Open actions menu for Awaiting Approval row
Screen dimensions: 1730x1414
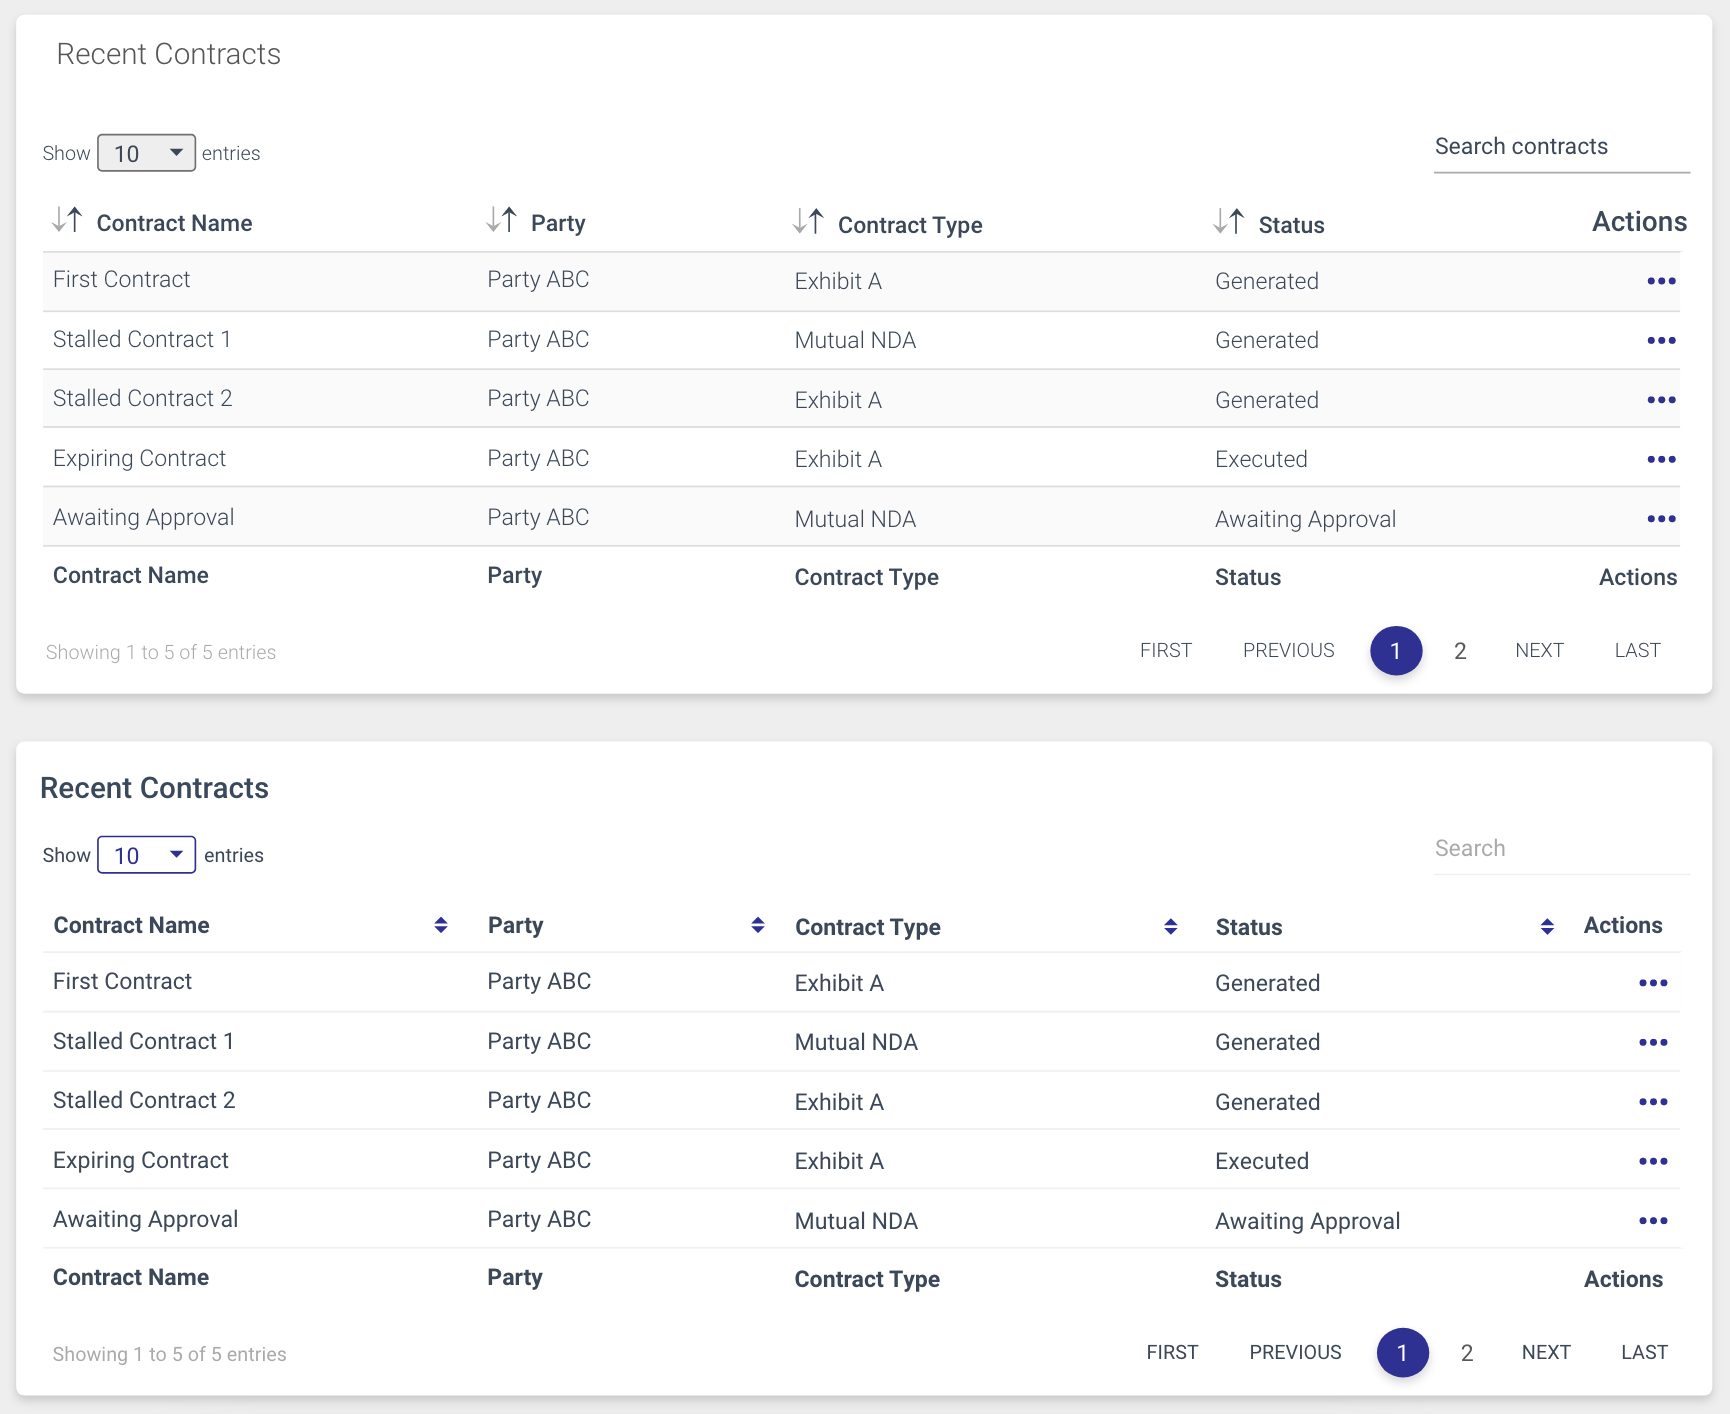tap(1661, 519)
